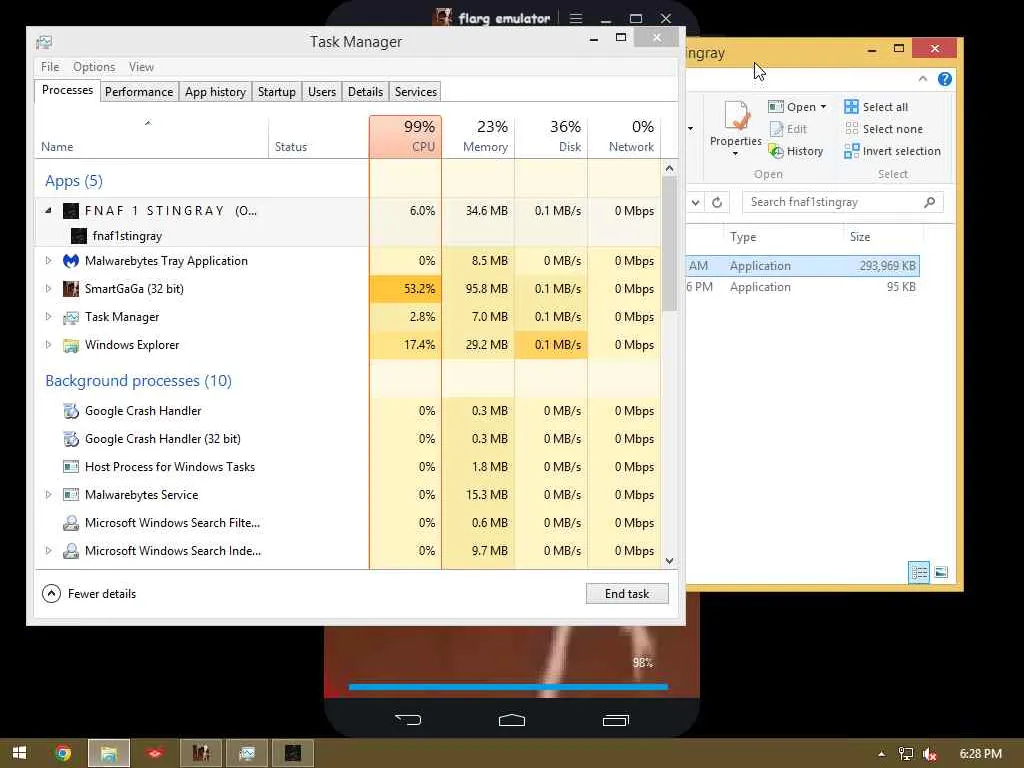Click the SmartGaGa process icon
The image size is (1024, 768).
point(71,289)
